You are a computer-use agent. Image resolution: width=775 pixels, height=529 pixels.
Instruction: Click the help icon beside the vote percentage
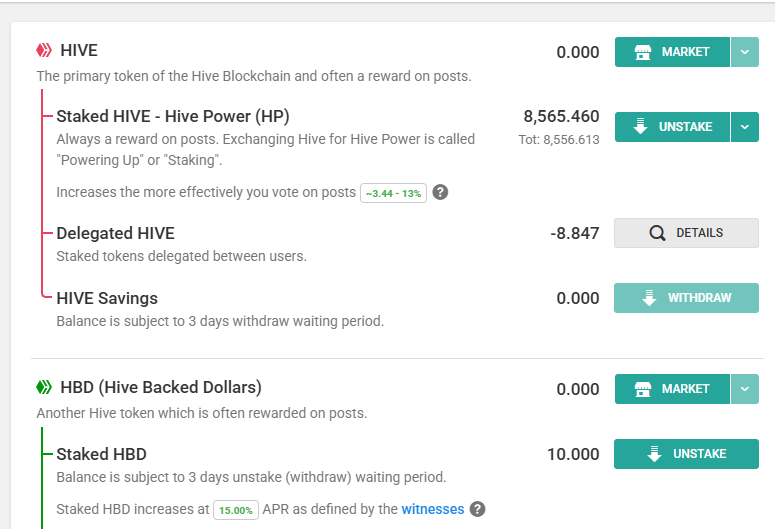(440, 192)
